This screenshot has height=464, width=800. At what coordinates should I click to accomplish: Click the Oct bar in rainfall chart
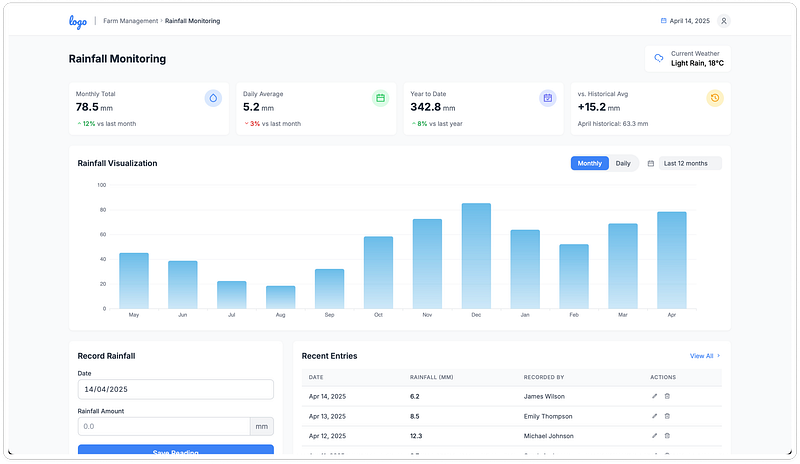(x=378, y=273)
